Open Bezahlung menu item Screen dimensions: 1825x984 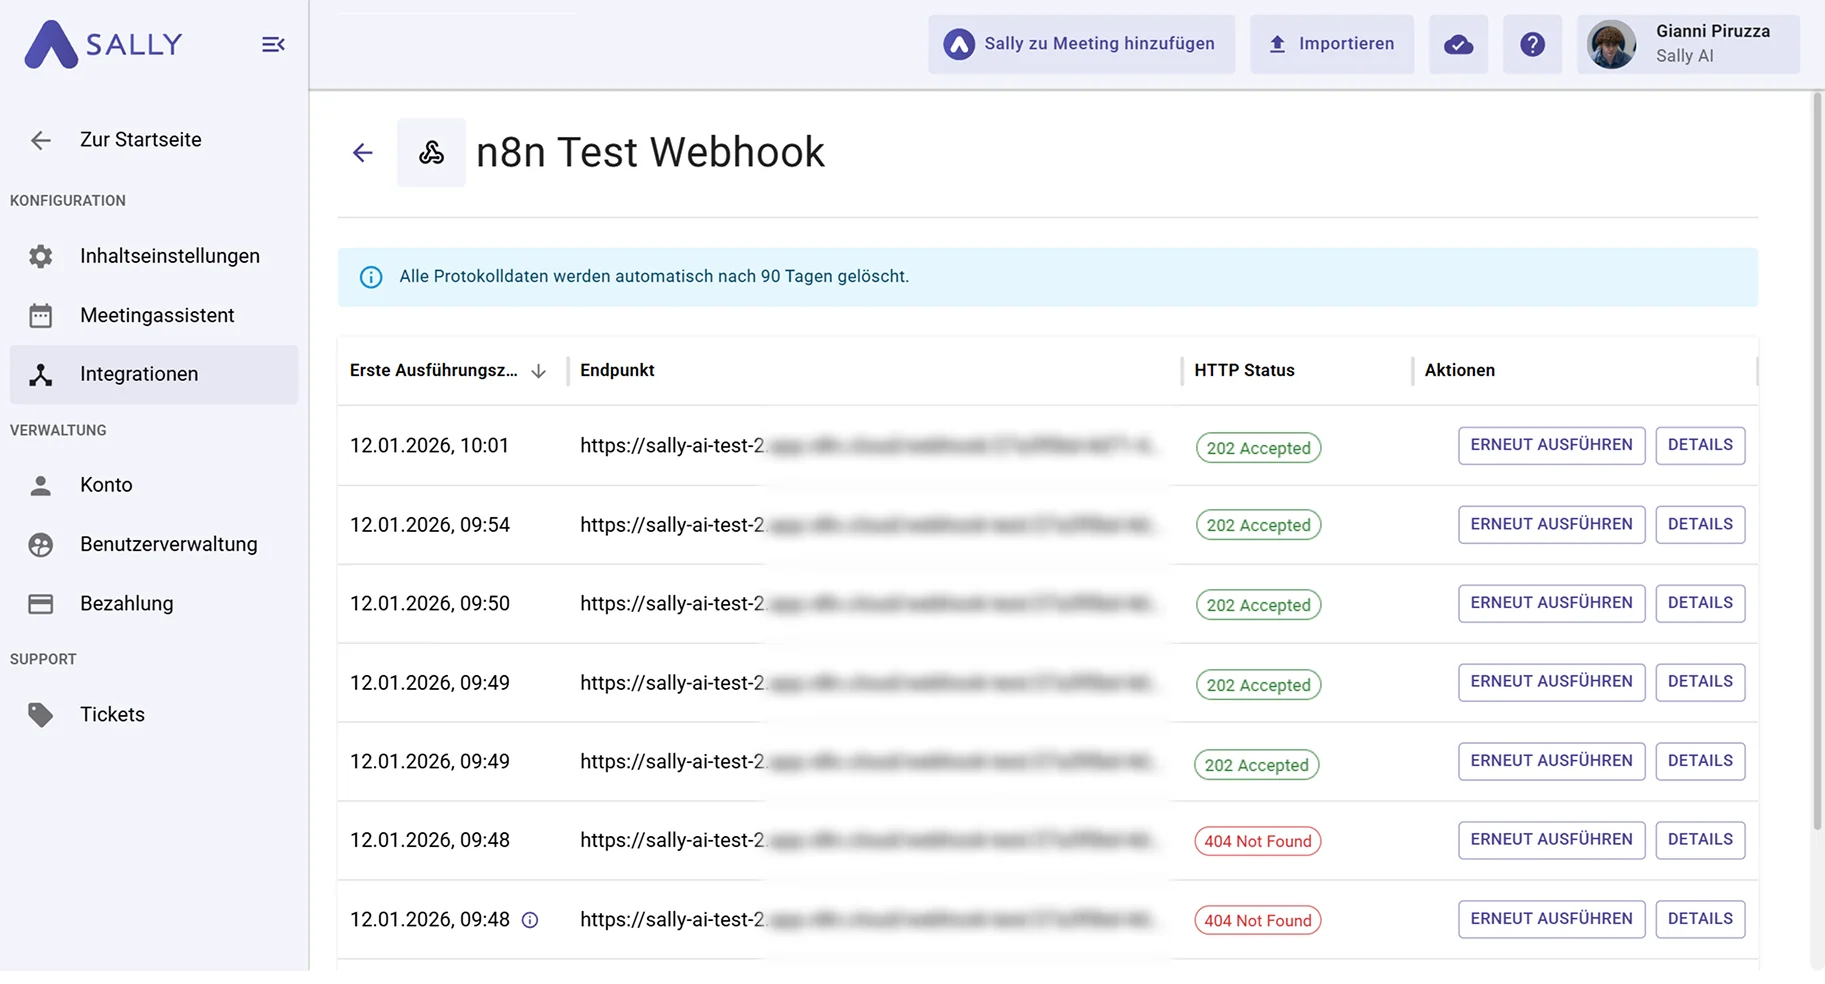click(x=154, y=604)
